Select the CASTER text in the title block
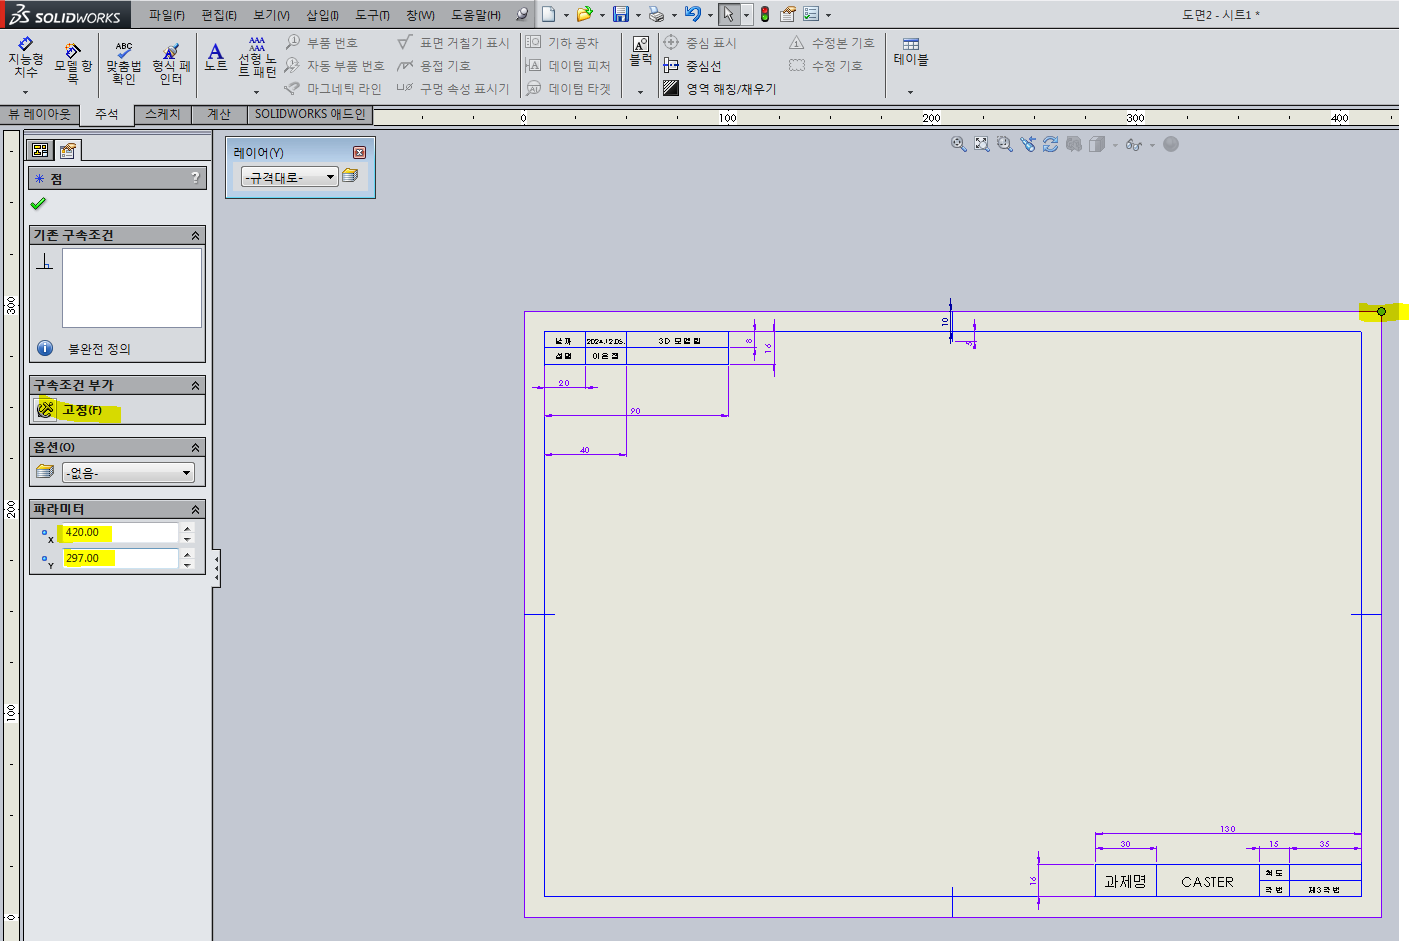The width and height of the screenshot is (1409, 941). tap(1207, 882)
